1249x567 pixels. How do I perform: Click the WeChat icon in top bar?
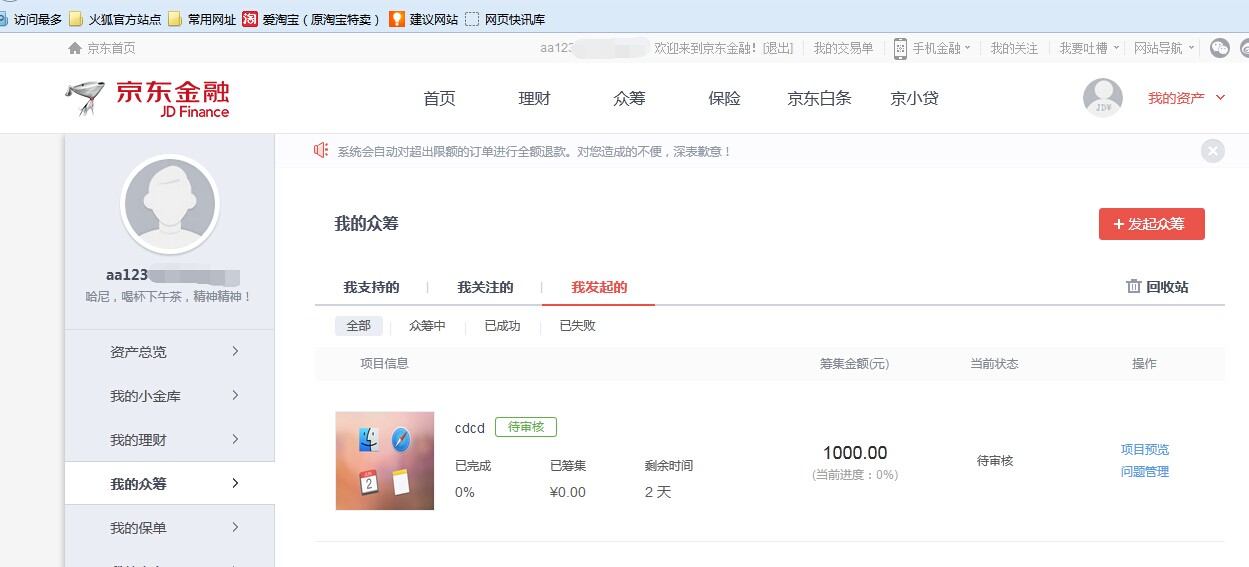1219,48
